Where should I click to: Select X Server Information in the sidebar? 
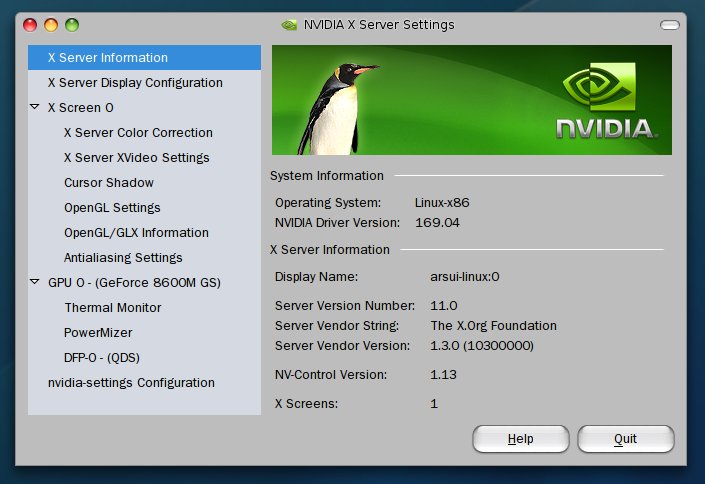click(144, 58)
